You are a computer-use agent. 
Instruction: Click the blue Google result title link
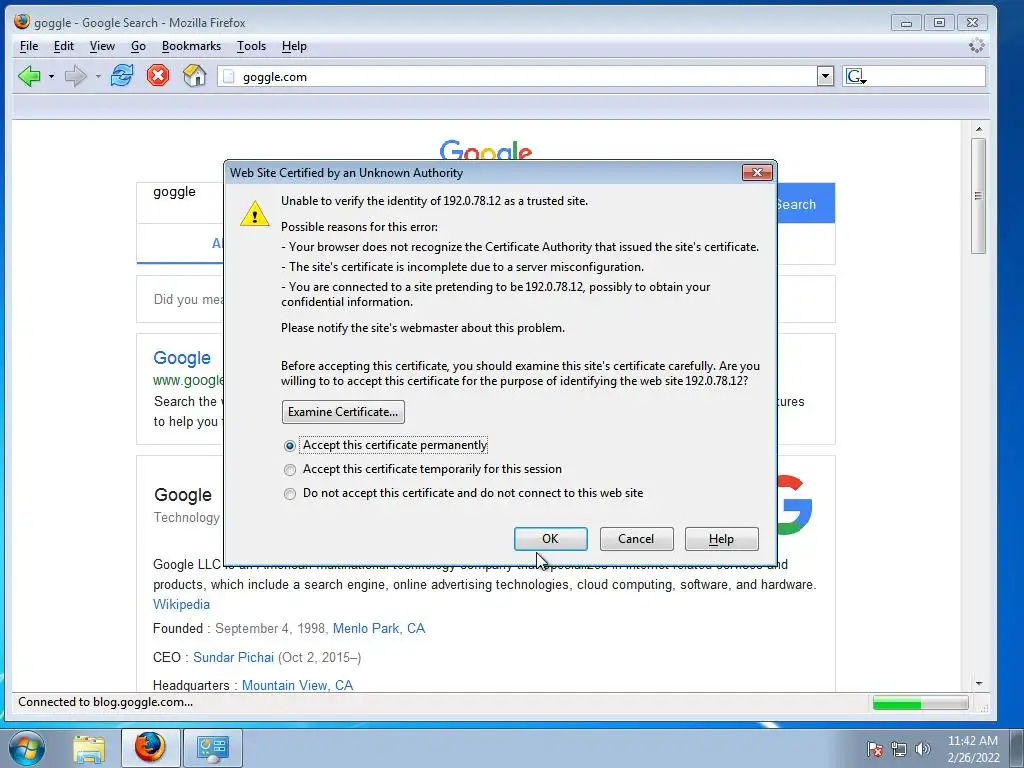182,358
